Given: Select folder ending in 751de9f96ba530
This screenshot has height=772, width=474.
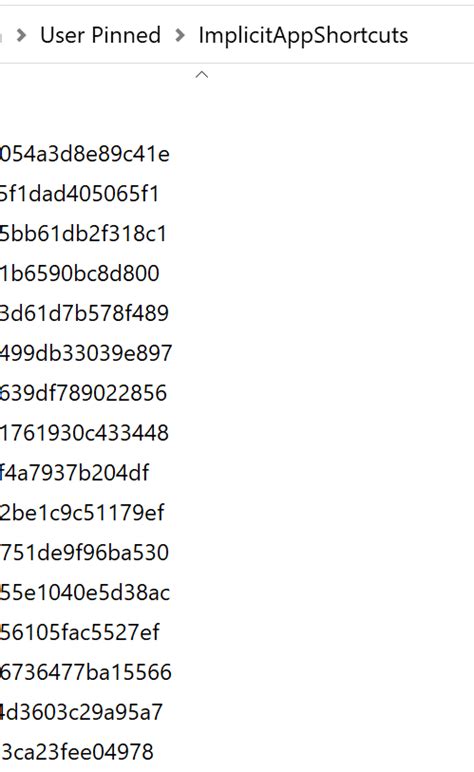Looking at the screenshot, I should click(84, 553).
